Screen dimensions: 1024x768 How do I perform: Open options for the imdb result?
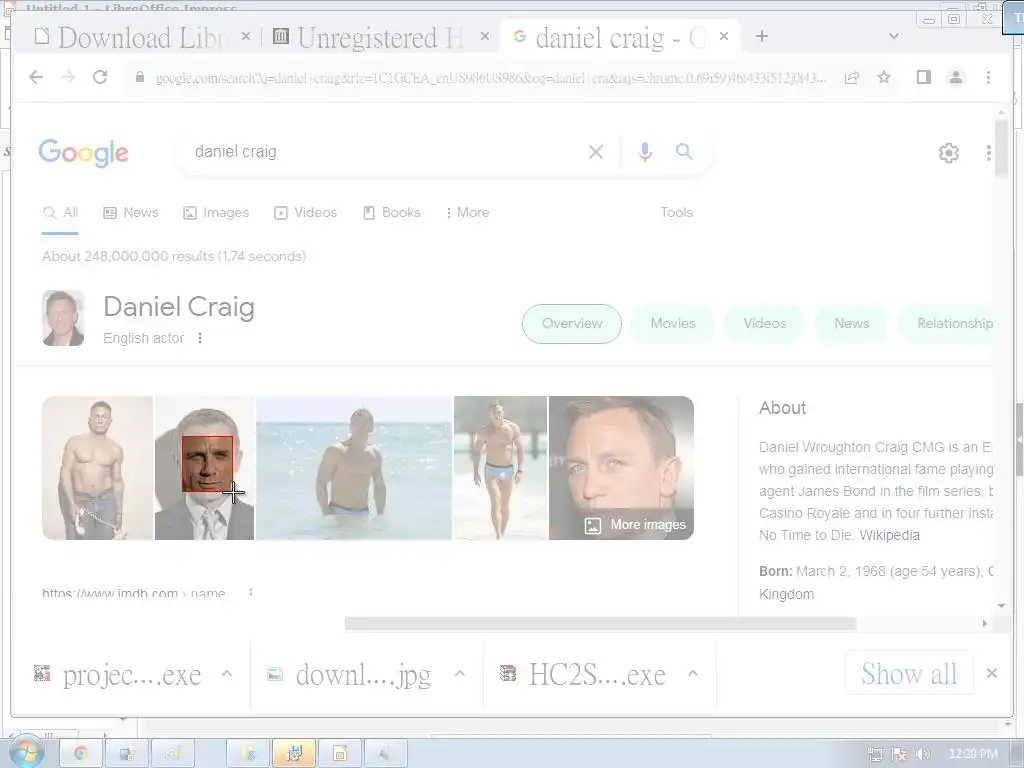[251, 593]
